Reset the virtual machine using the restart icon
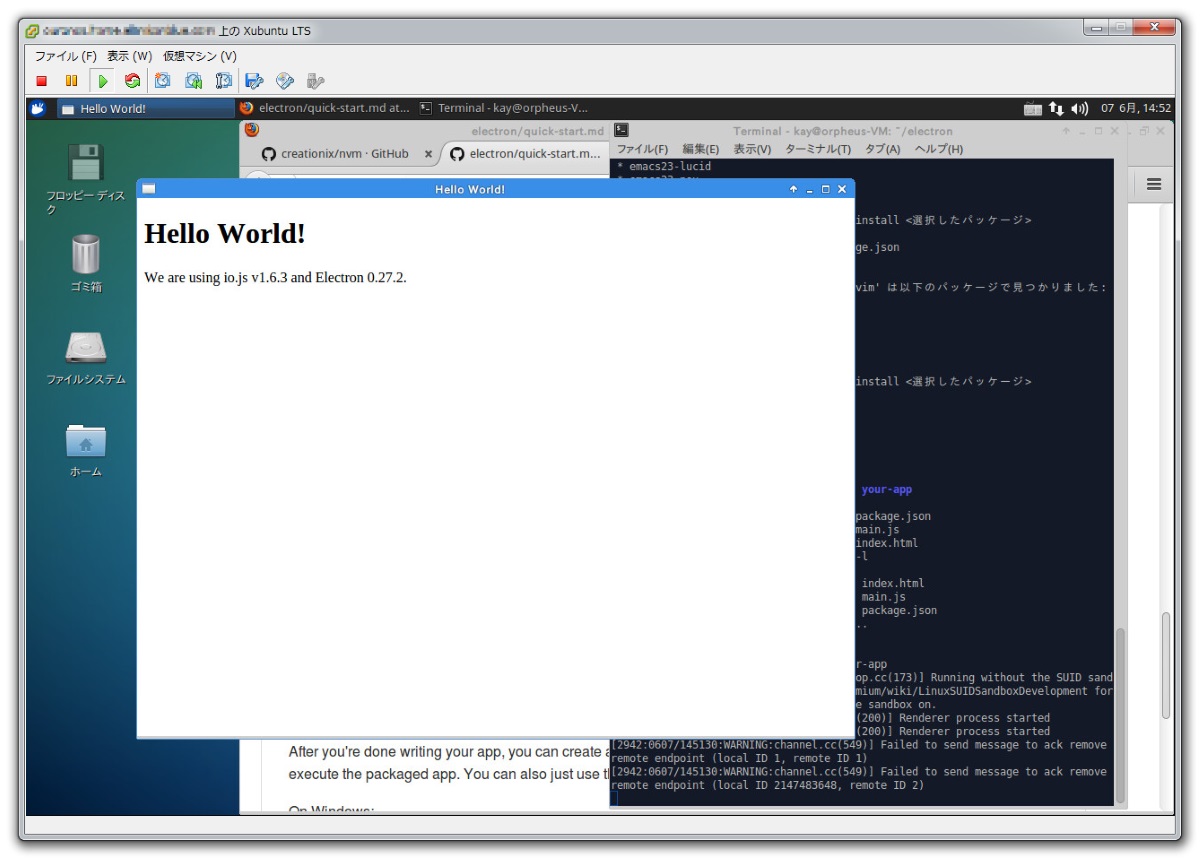 pyautogui.click(x=132, y=81)
